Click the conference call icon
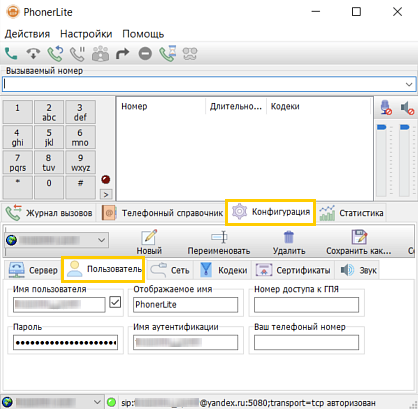 [100, 53]
